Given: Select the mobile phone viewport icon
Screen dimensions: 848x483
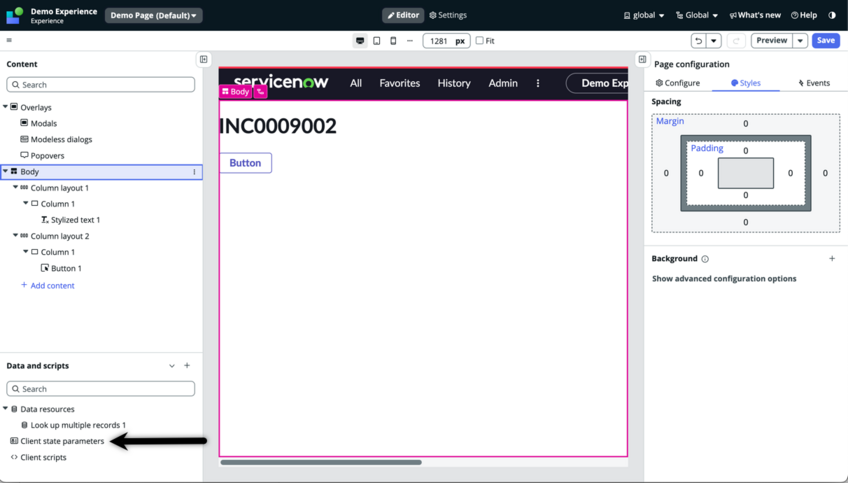Looking at the screenshot, I should coord(393,41).
